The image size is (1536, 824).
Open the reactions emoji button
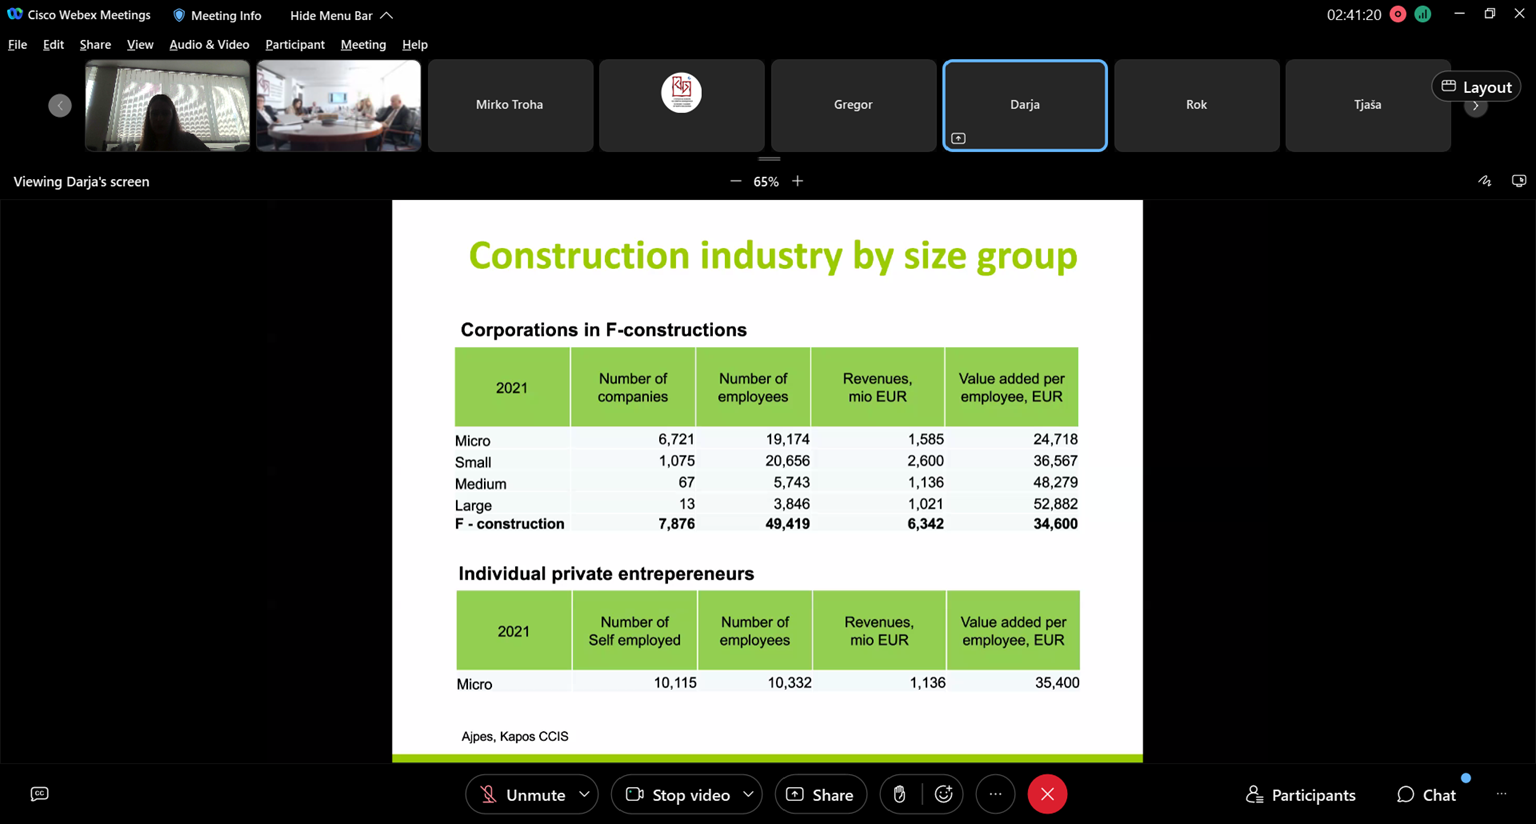pyautogui.click(x=943, y=794)
